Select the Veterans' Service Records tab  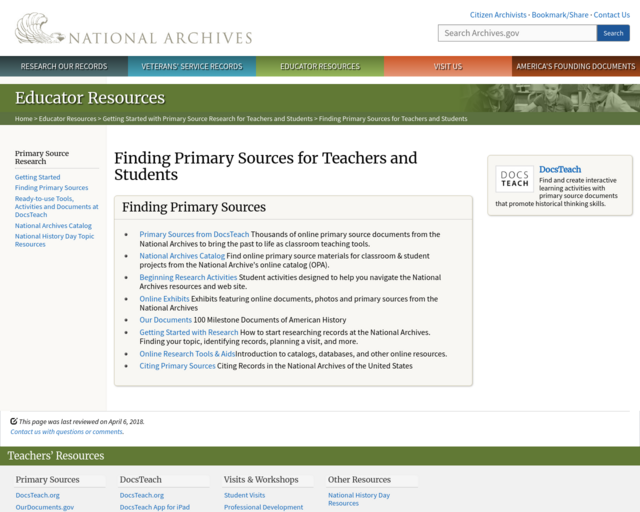[x=192, y=66]
